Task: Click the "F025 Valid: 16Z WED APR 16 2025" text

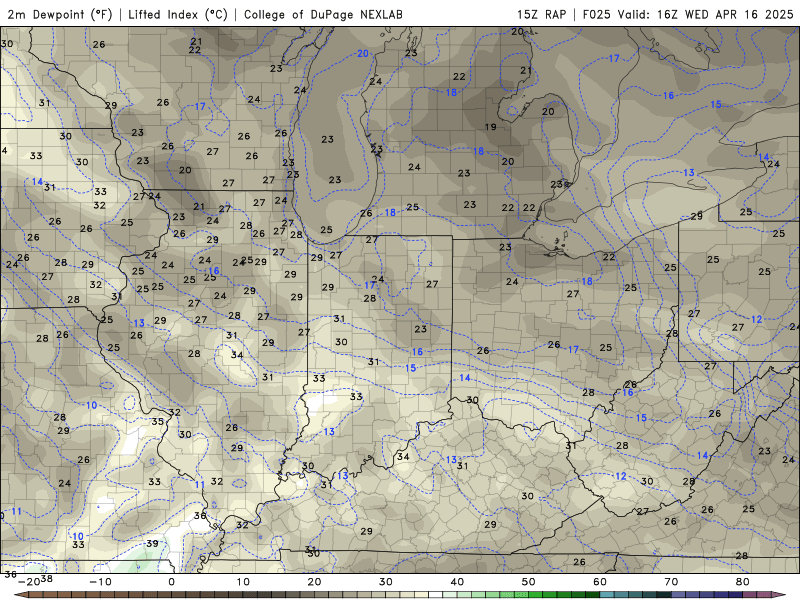Action: pyautogui.click(x=688, y=14)
